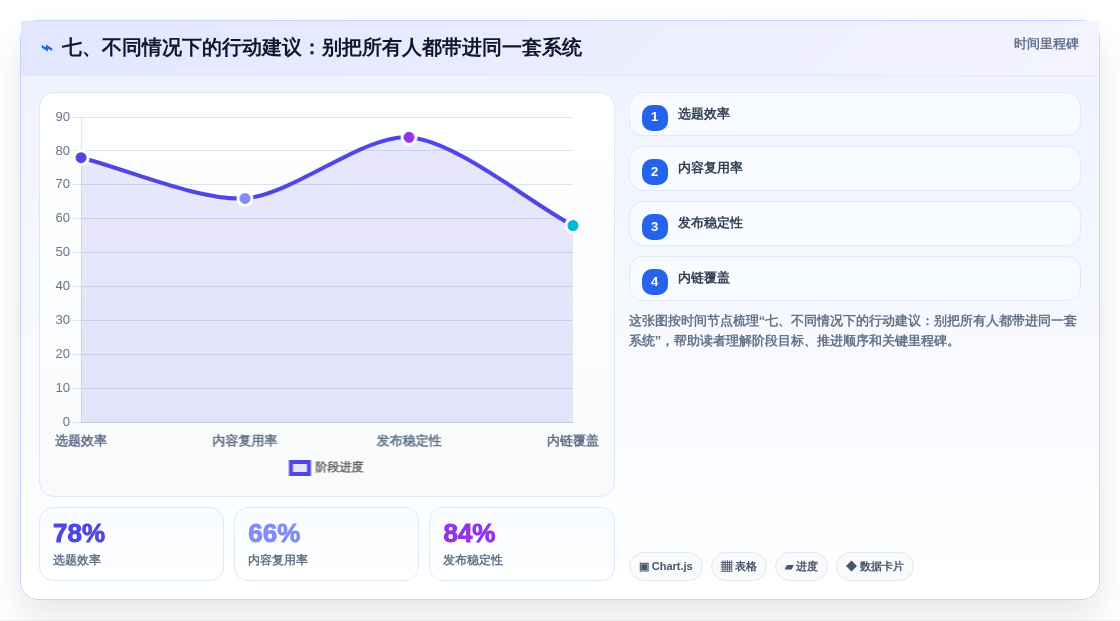This screenshot has width=1120, height=621.
Task: Click the description paragraph starting 这张图按时间节点
Action: point(853,331)
